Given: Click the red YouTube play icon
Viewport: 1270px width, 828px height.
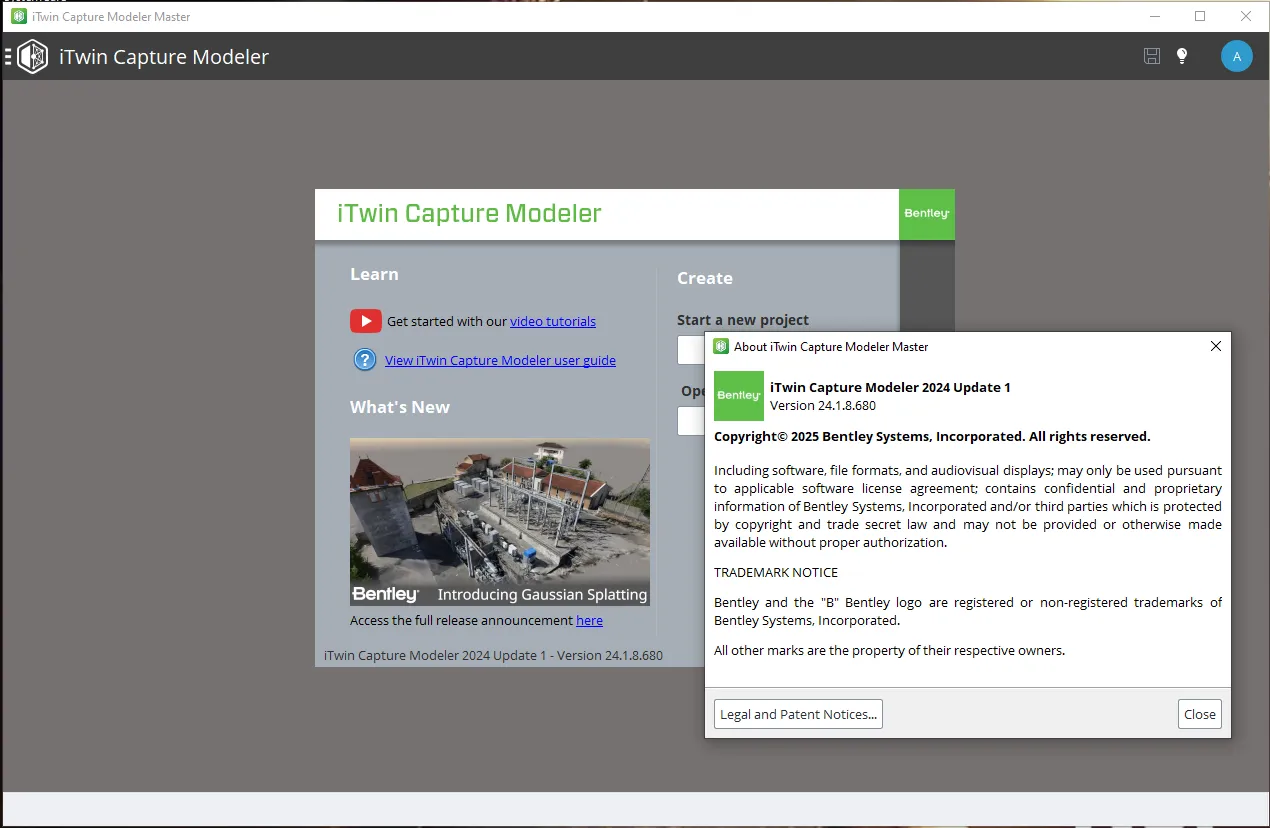Looking at the screenshot, I should (x=366, y=321).
